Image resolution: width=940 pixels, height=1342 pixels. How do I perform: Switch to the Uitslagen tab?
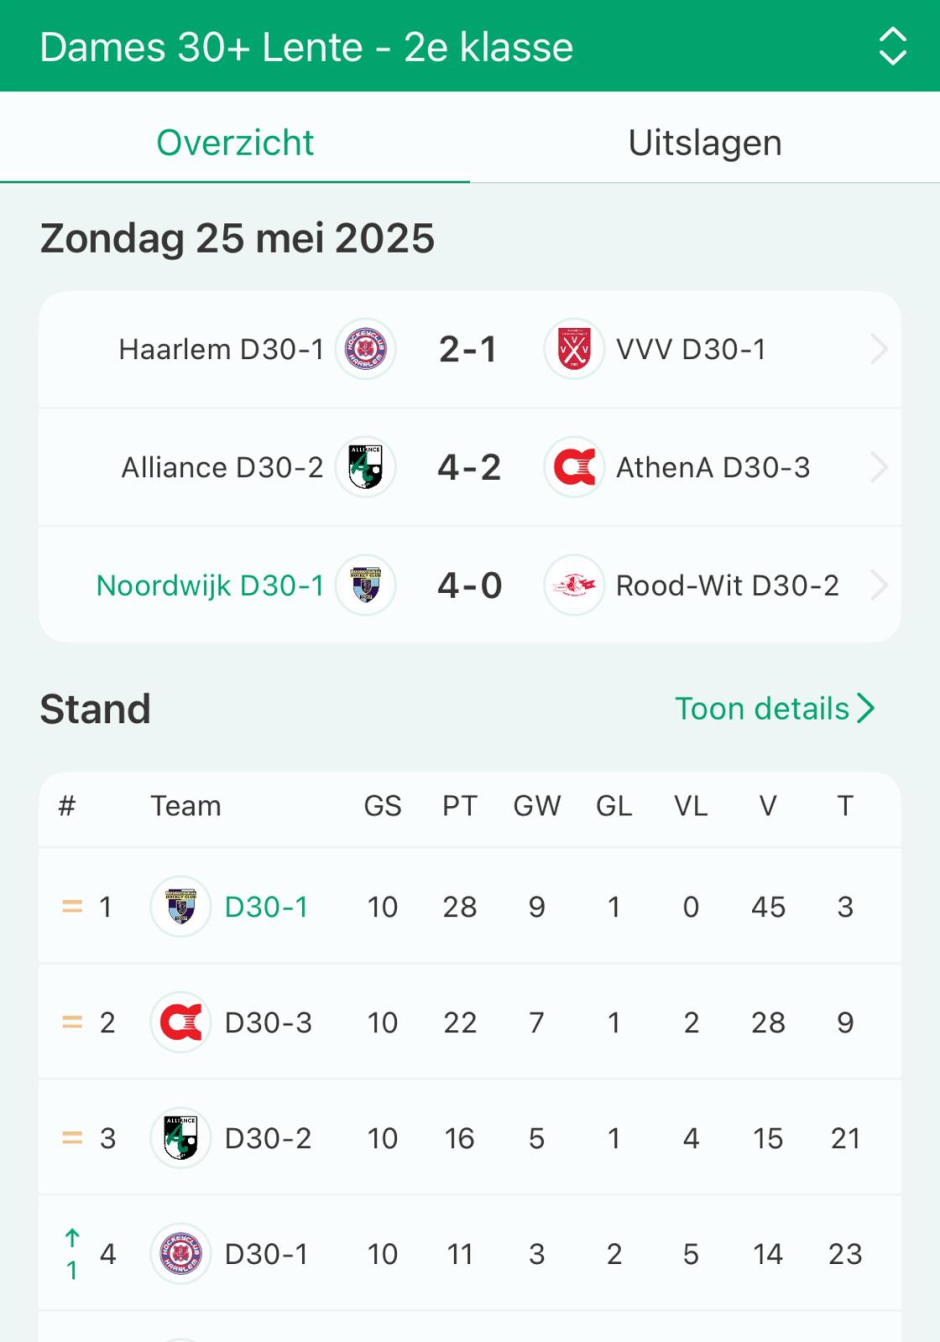[705, 142]
